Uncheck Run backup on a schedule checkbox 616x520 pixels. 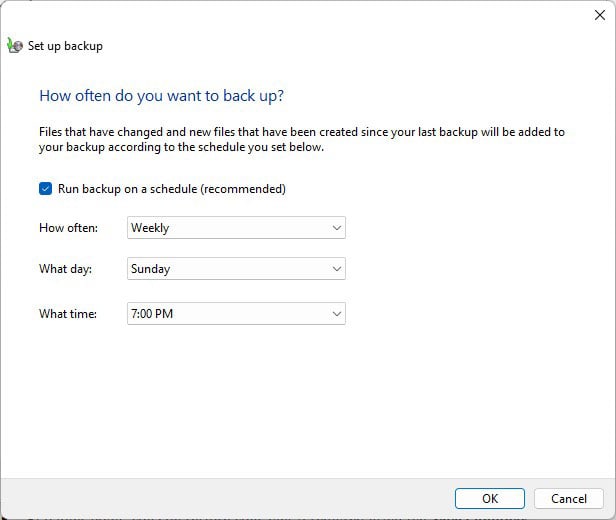pyautogui.click(x=46, y=189)
